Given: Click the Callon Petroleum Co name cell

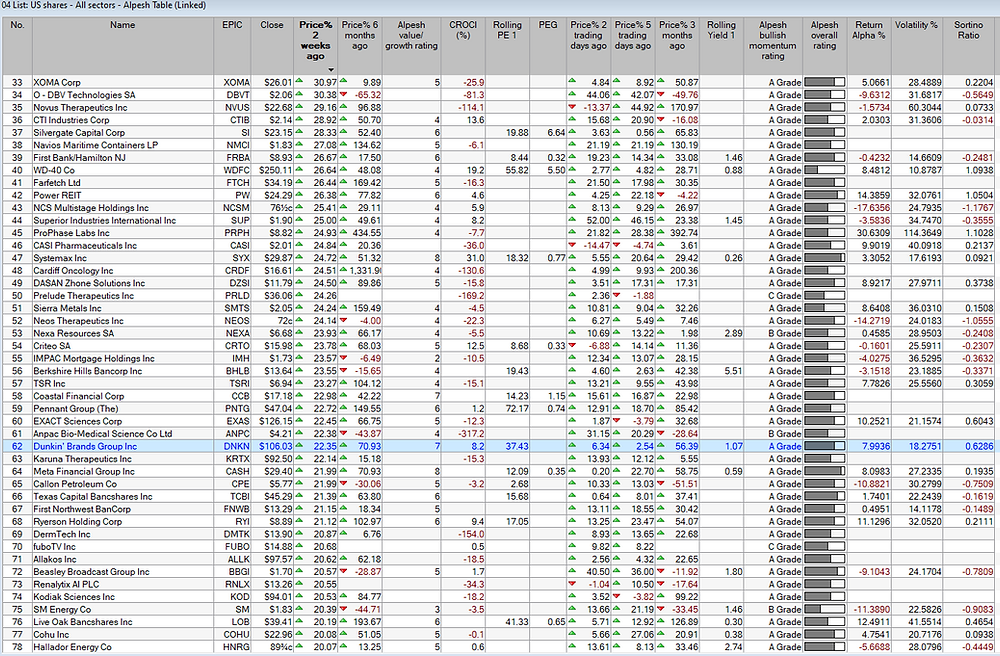Looking at the screenshot, I should point(122,484).
